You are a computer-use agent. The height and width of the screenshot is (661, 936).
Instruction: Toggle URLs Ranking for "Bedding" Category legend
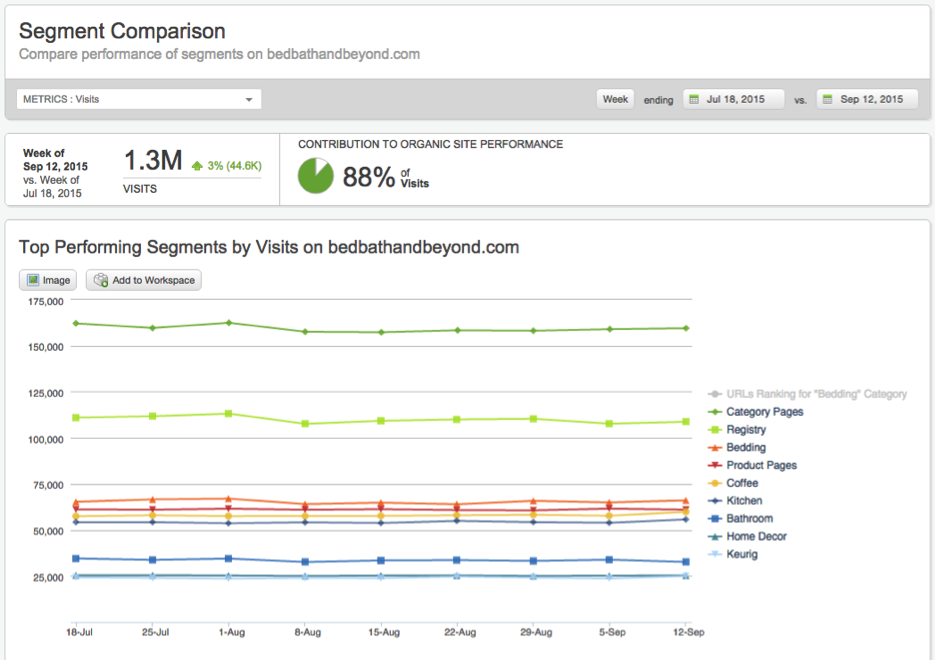click(807, 394)
